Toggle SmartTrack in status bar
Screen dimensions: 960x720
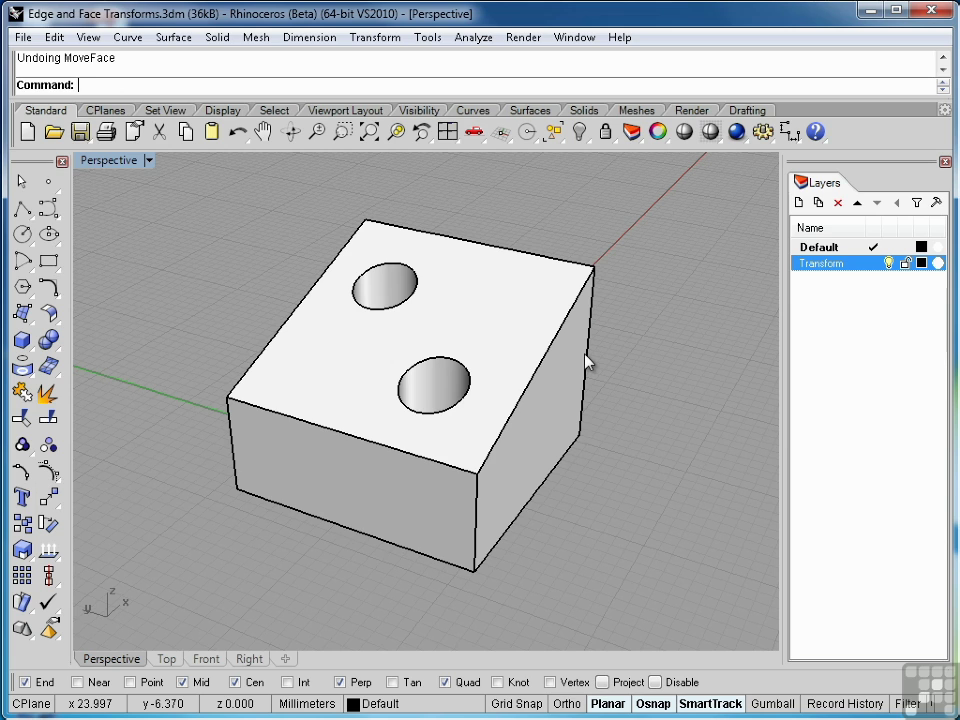coord(710,704)
